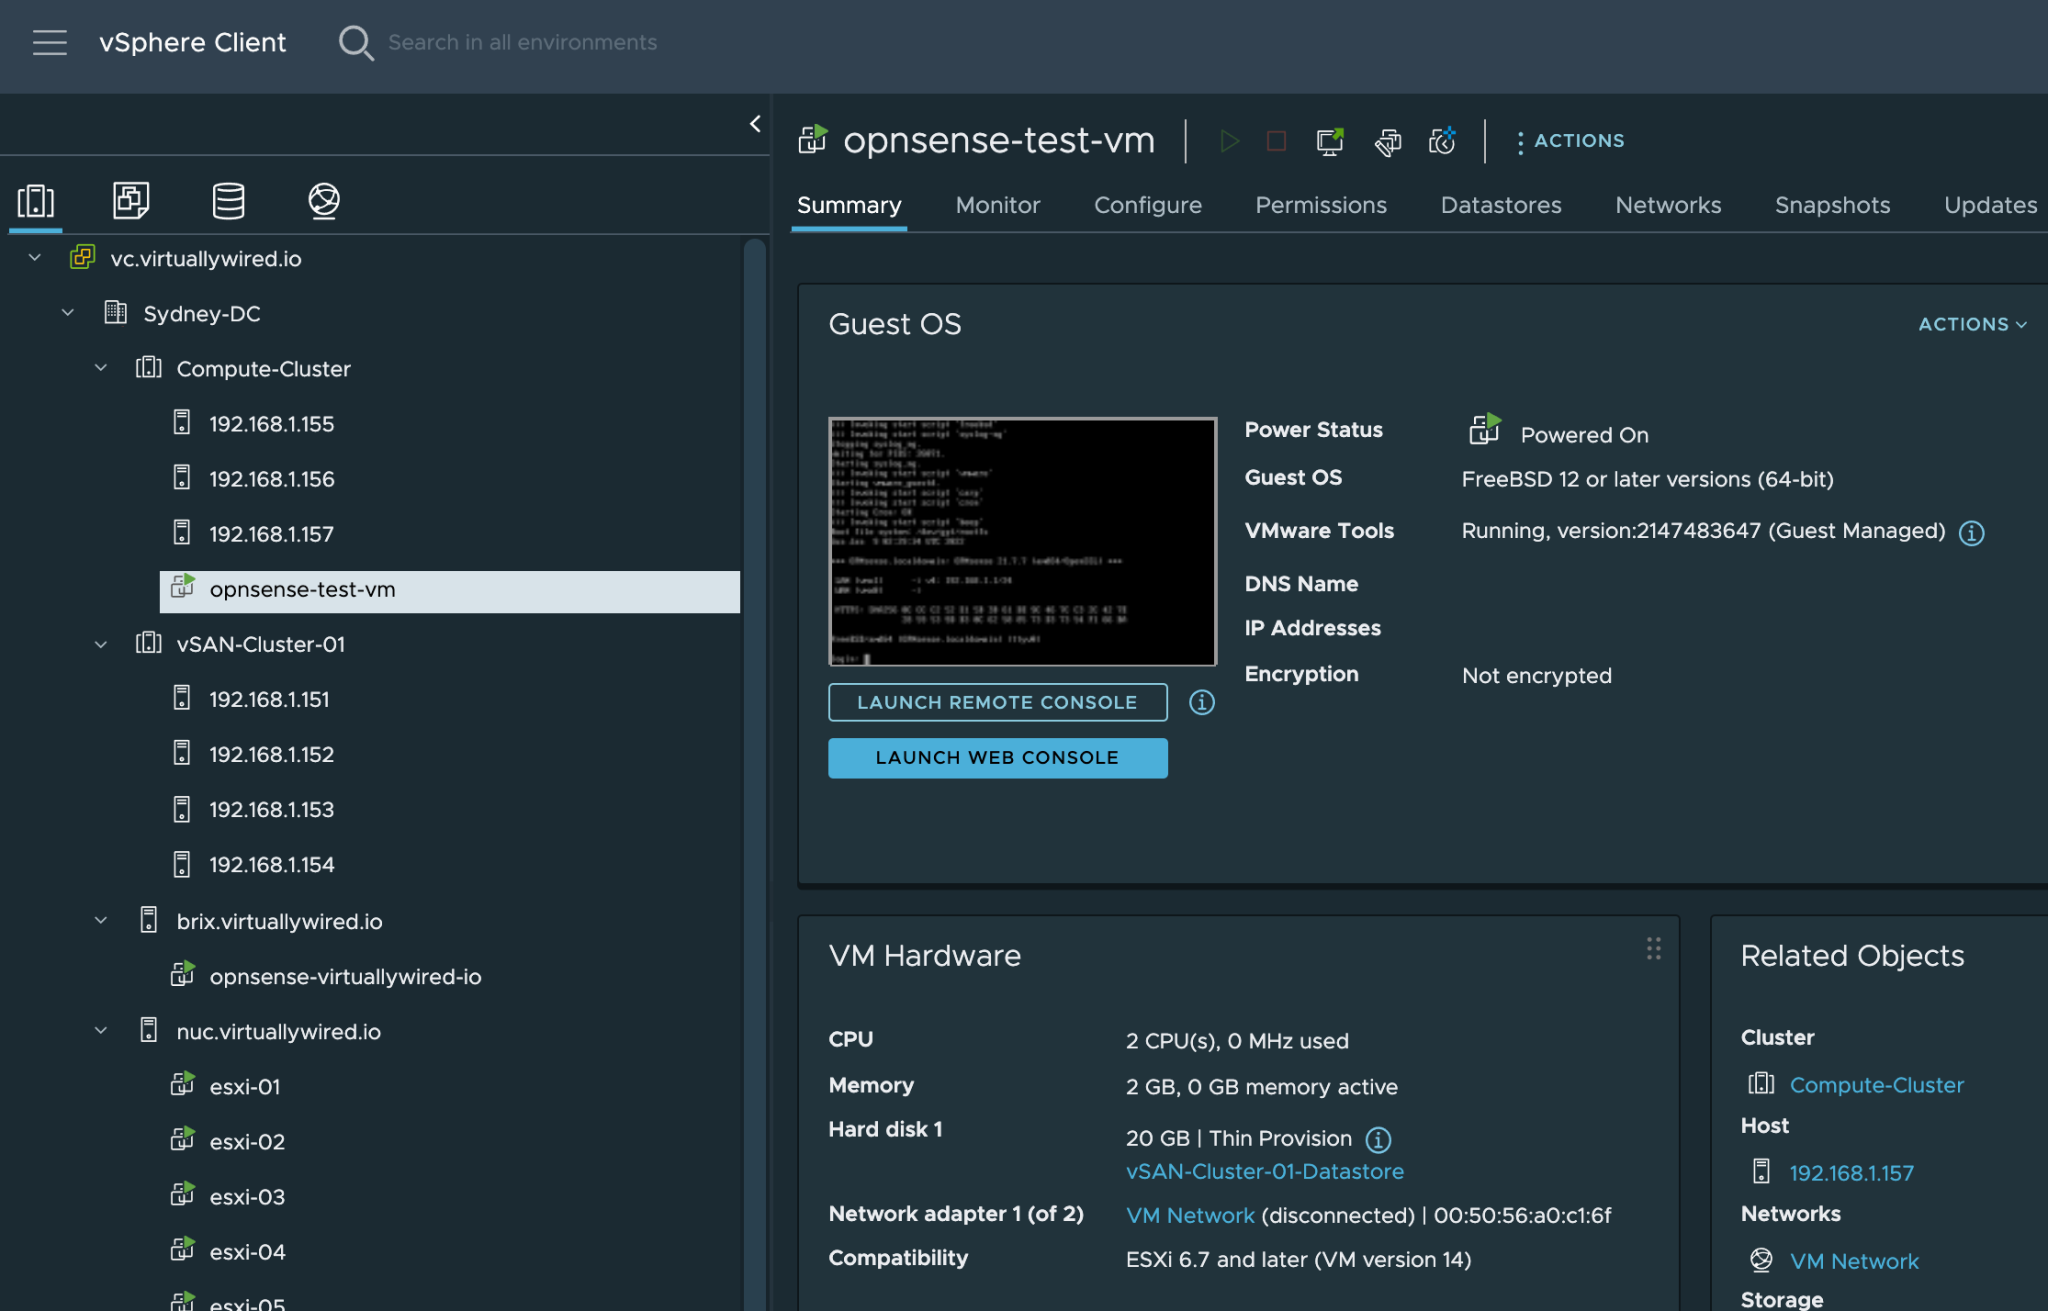Open VM ACTIONS menu in header
Screen dimensions: 2048x1311
[x=1570, y=141]
